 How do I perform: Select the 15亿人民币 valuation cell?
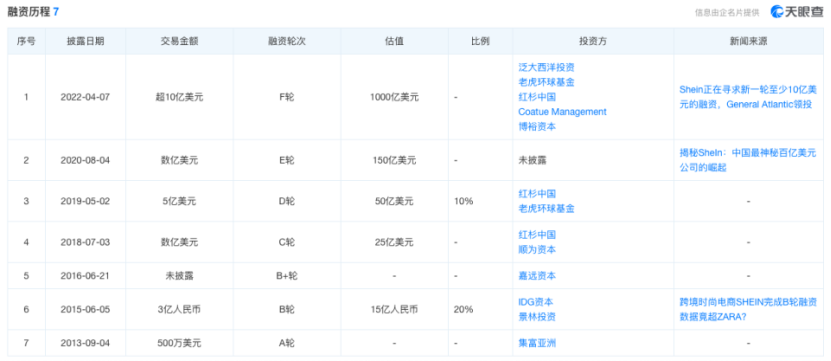394,310
